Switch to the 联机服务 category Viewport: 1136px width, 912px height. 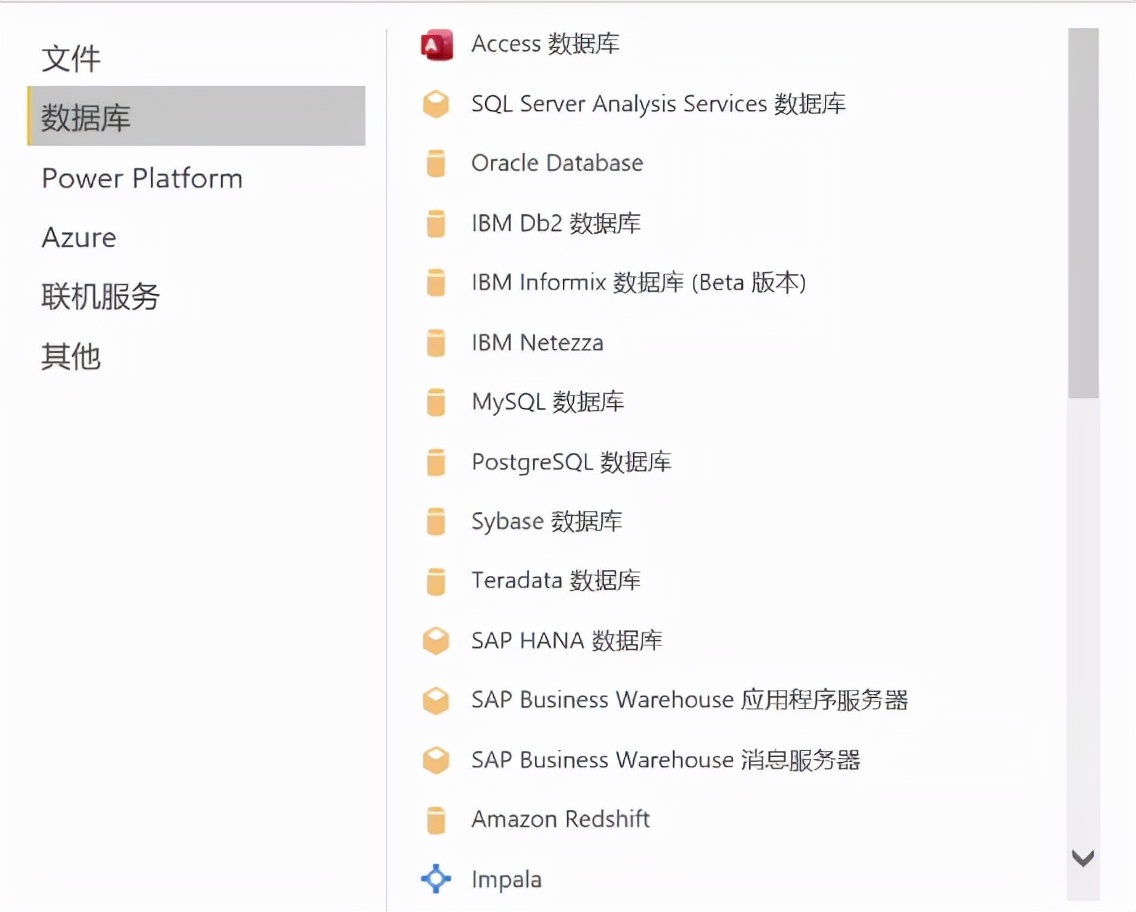coord(101,296)
